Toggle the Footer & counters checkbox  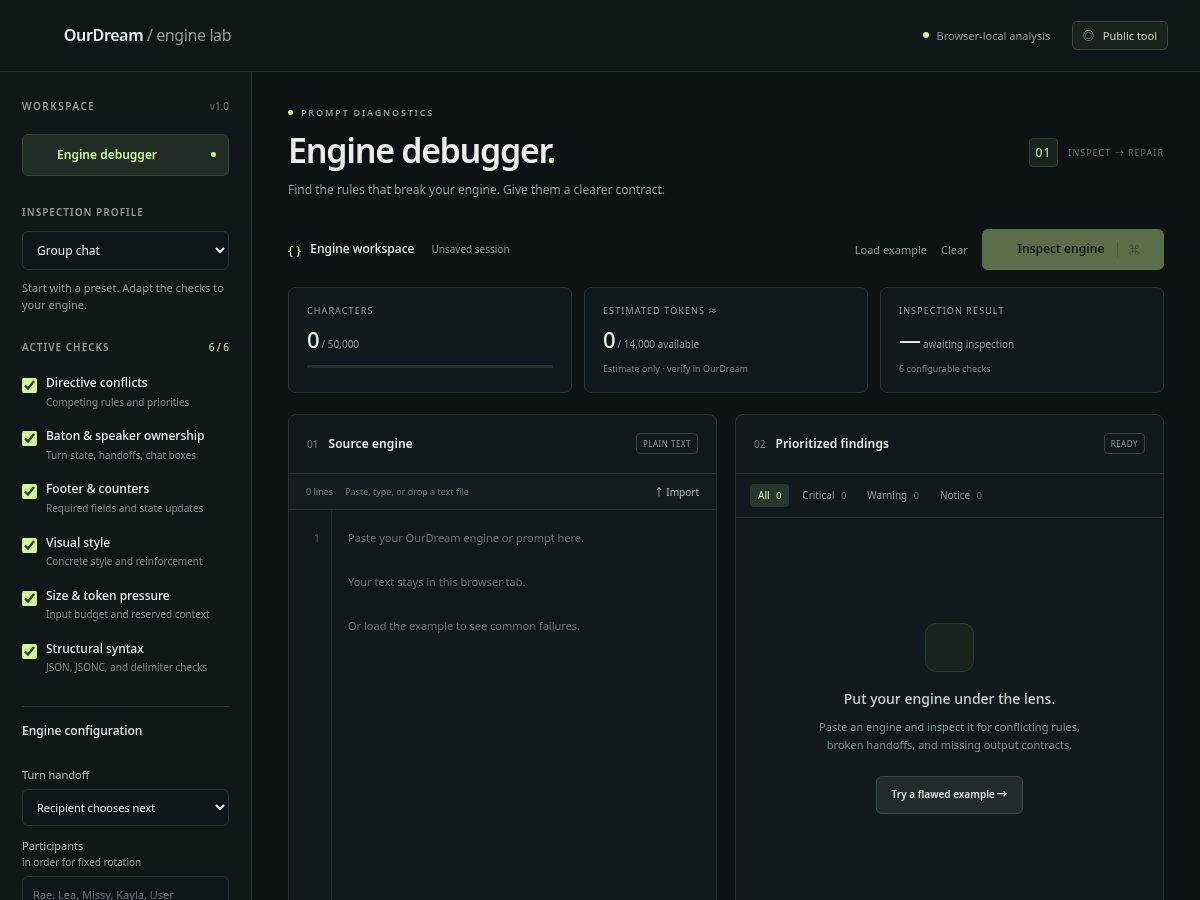coord(30,490)
